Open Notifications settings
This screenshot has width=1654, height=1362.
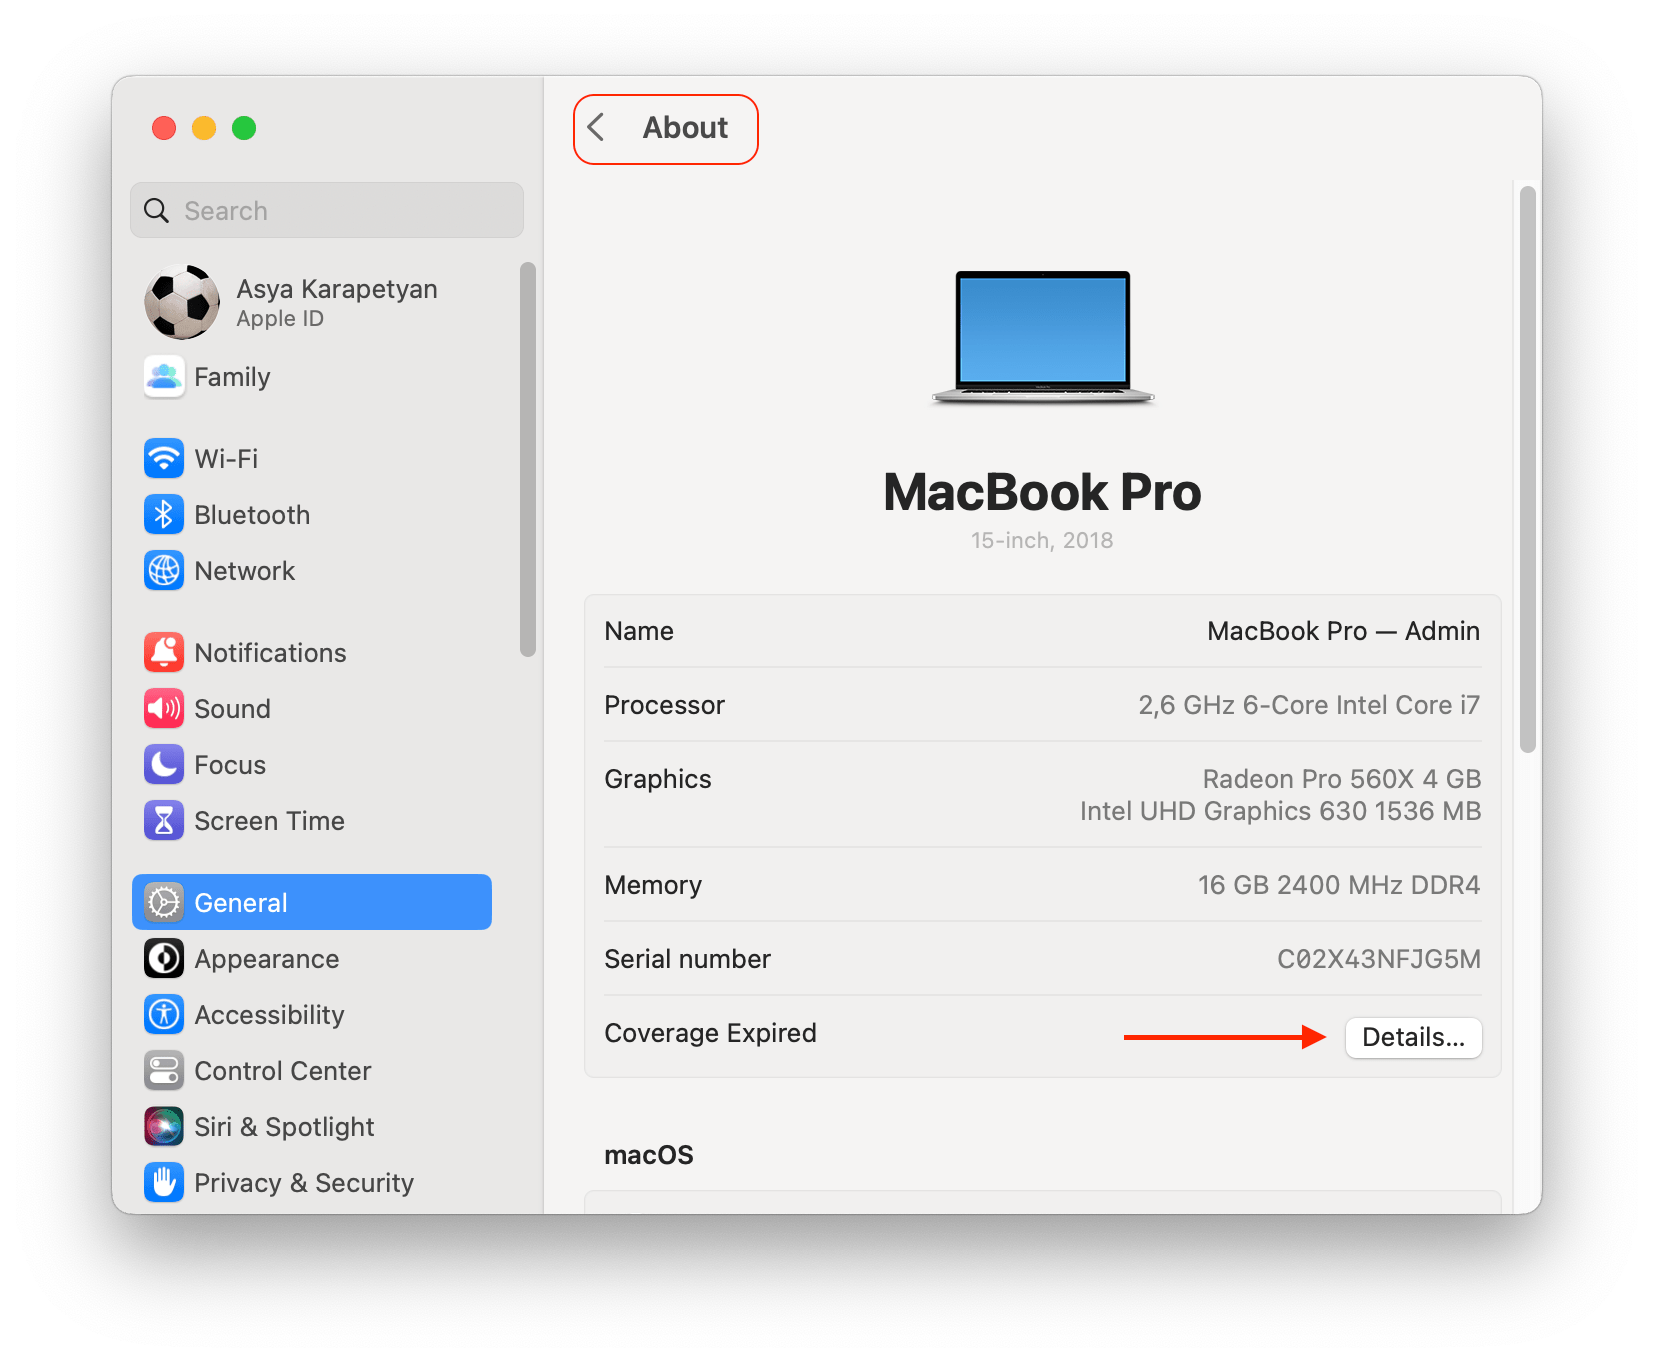(271, 652)
